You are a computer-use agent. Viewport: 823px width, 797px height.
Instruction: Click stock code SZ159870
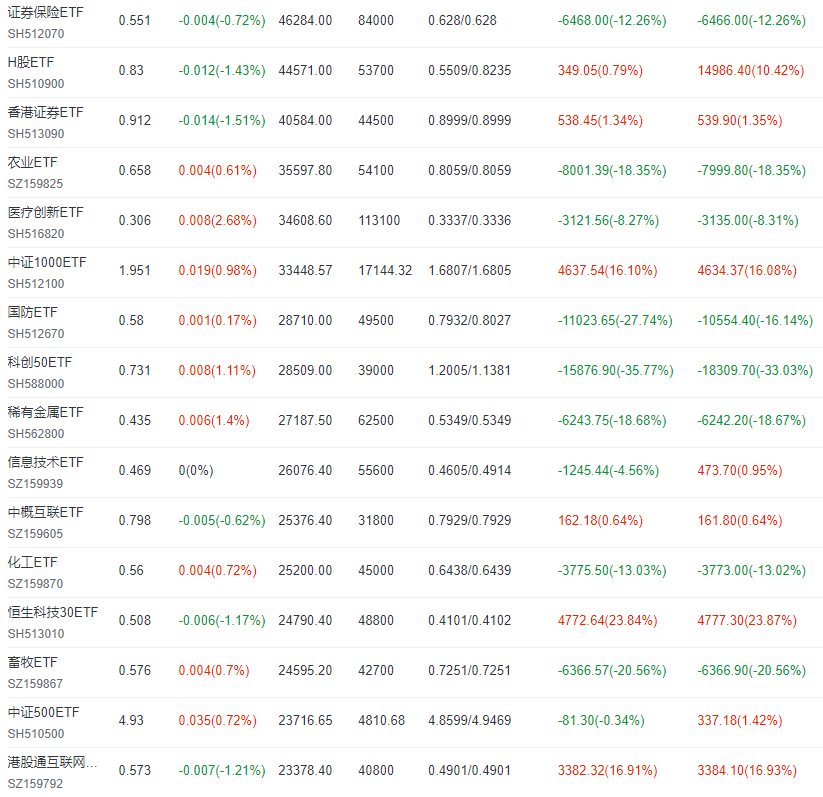(x=36, y=583)
